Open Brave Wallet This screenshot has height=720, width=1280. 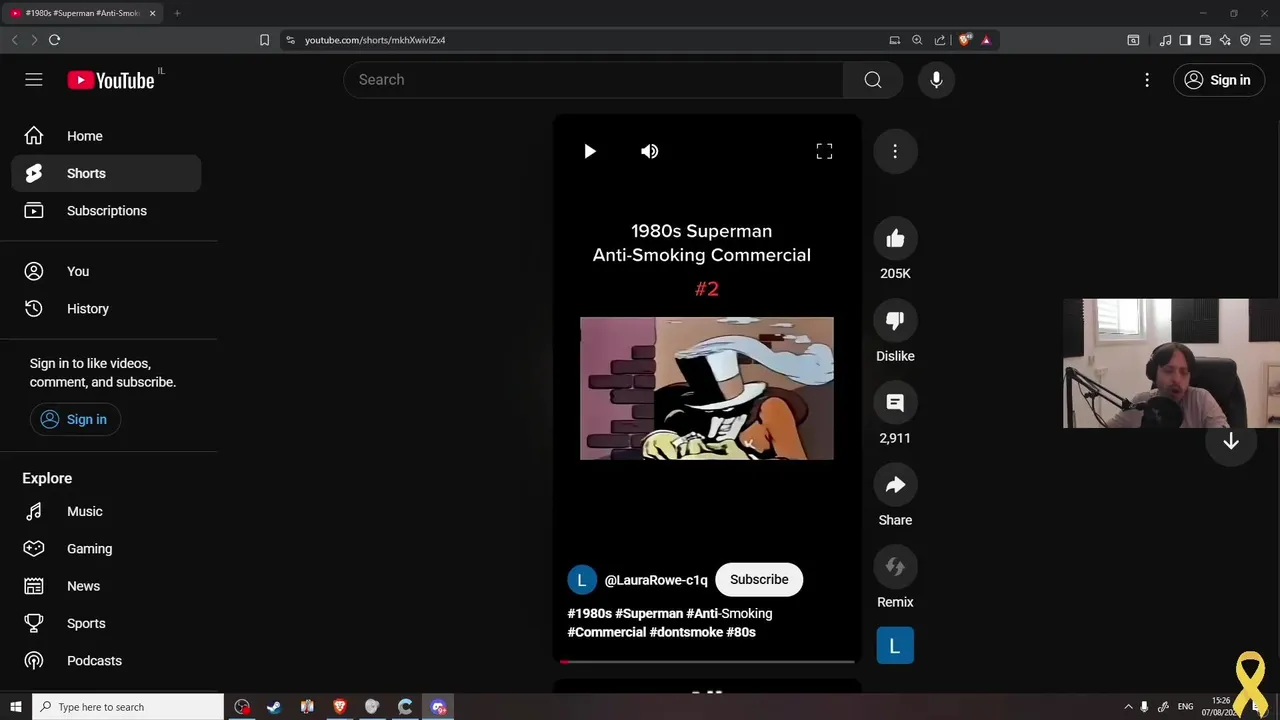click(1205, 40)
